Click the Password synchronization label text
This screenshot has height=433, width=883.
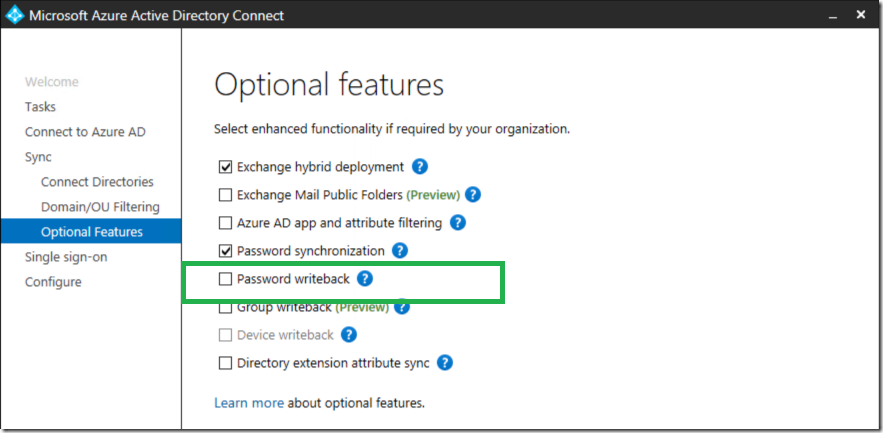coord(311,251)
